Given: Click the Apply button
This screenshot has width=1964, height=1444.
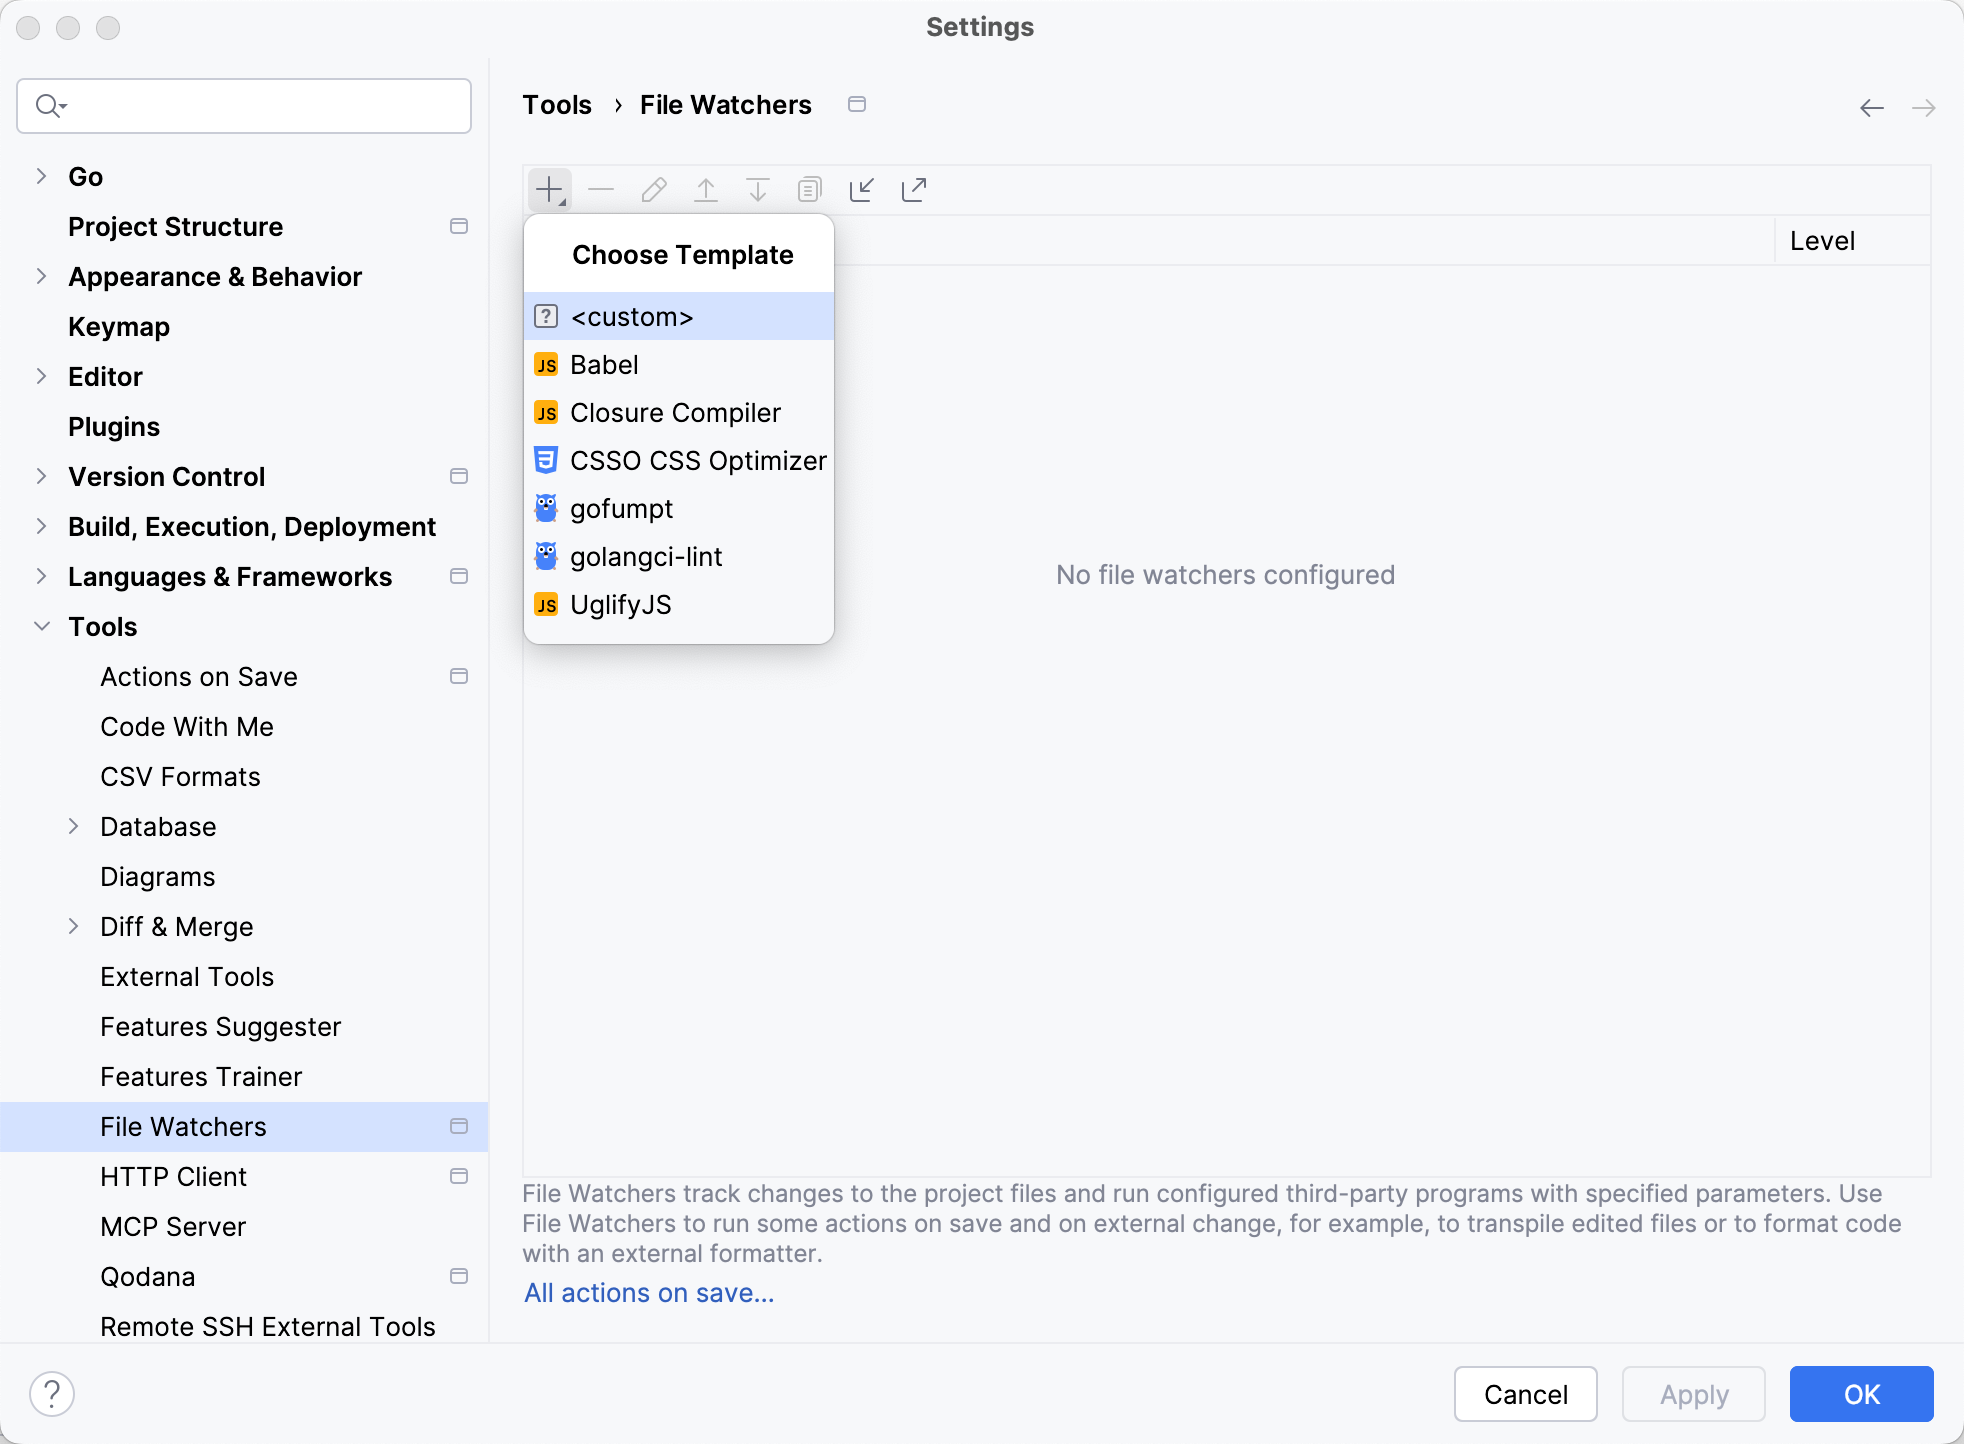Looking at the screenshot, I should (1692, 1393).
